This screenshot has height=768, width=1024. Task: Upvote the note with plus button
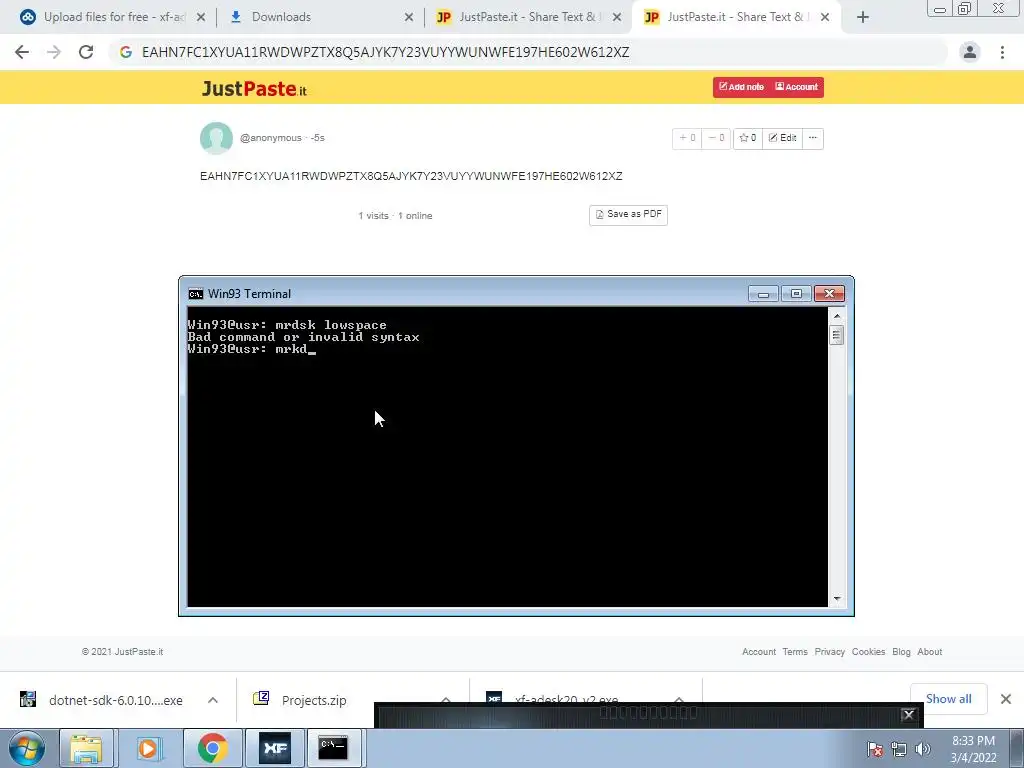point(687,138)
